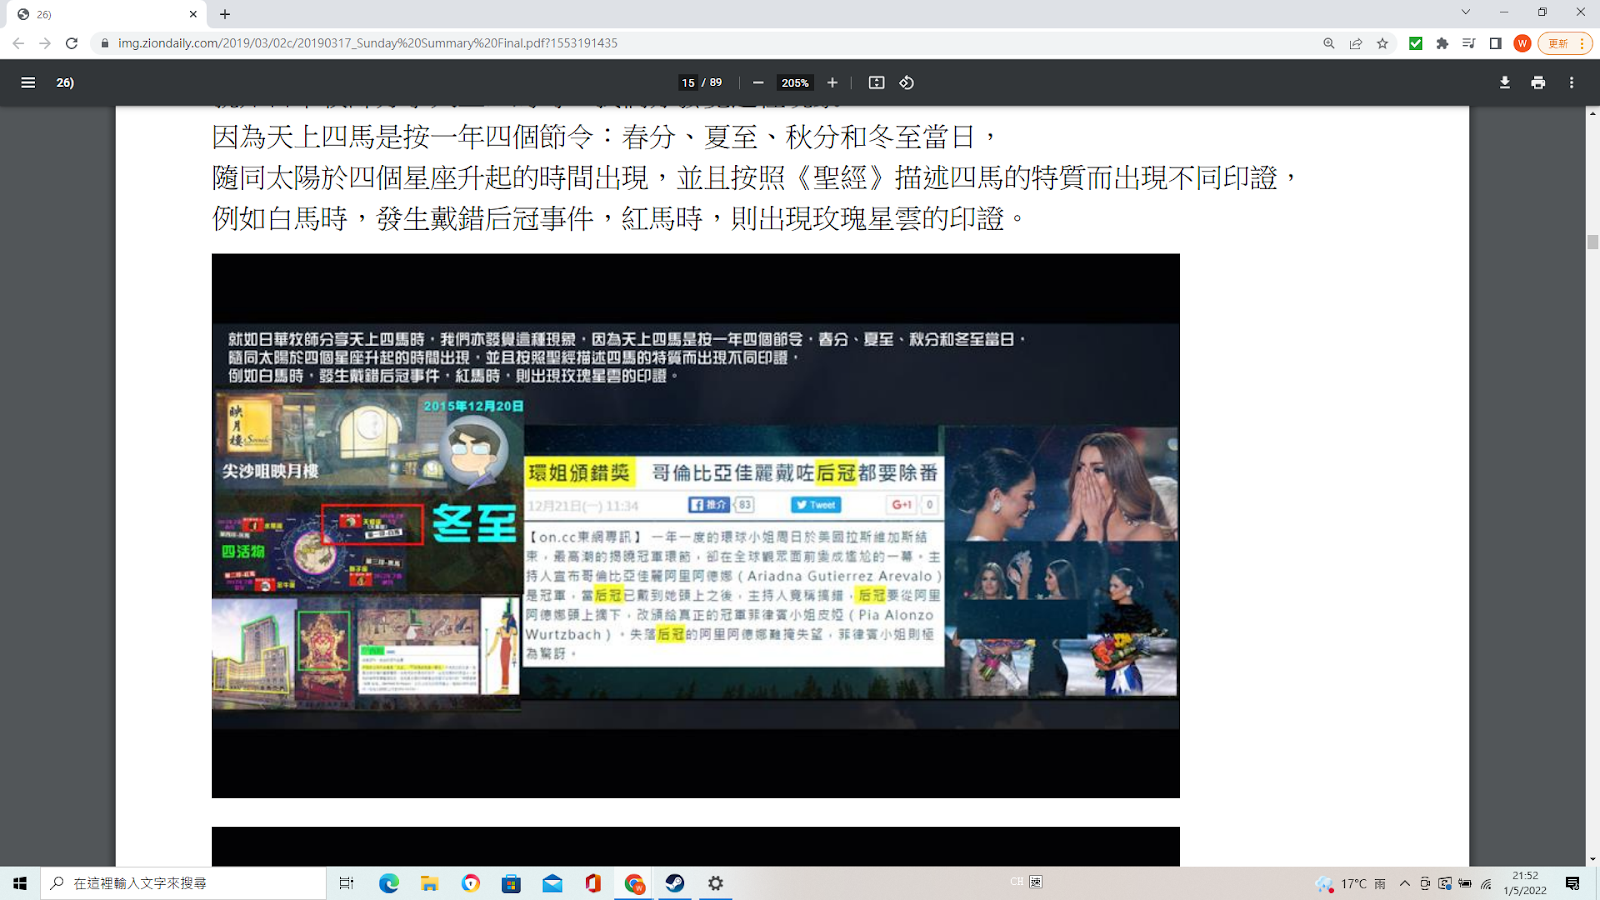Close the tab titled 26)
The width and height of the screenshot is (1600, 900).
[x=193, y=14]
